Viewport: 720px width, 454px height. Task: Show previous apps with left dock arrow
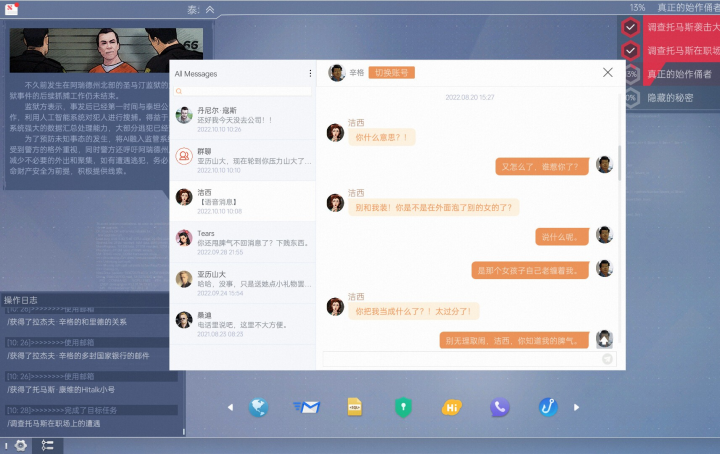point(231,407)
